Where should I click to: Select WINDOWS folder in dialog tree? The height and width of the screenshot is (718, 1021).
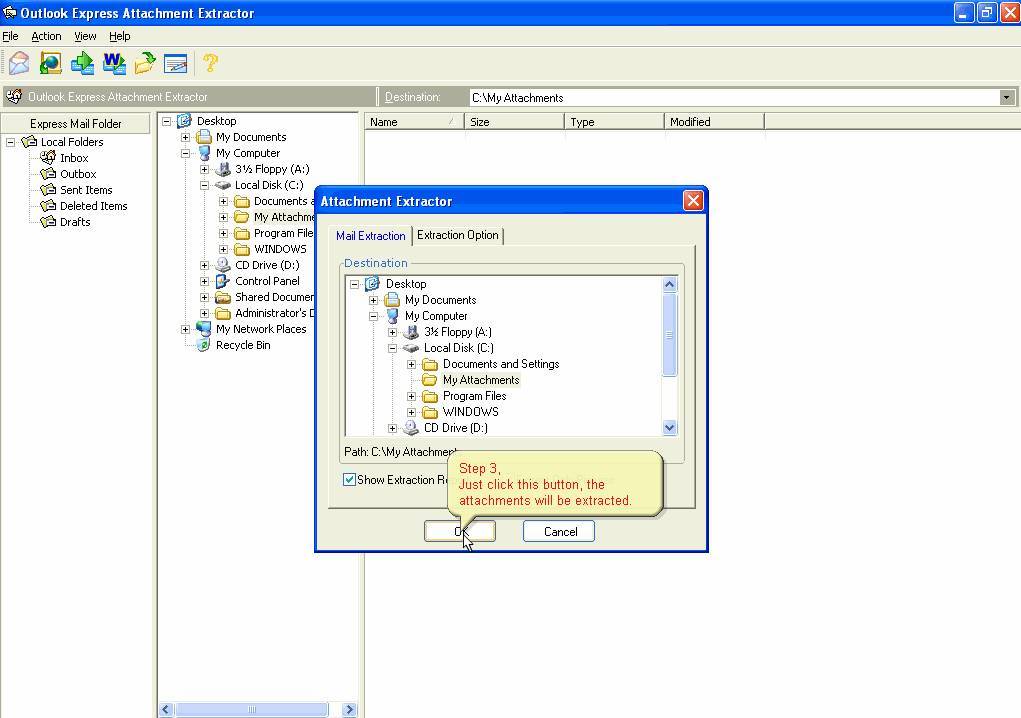point(470,412)
